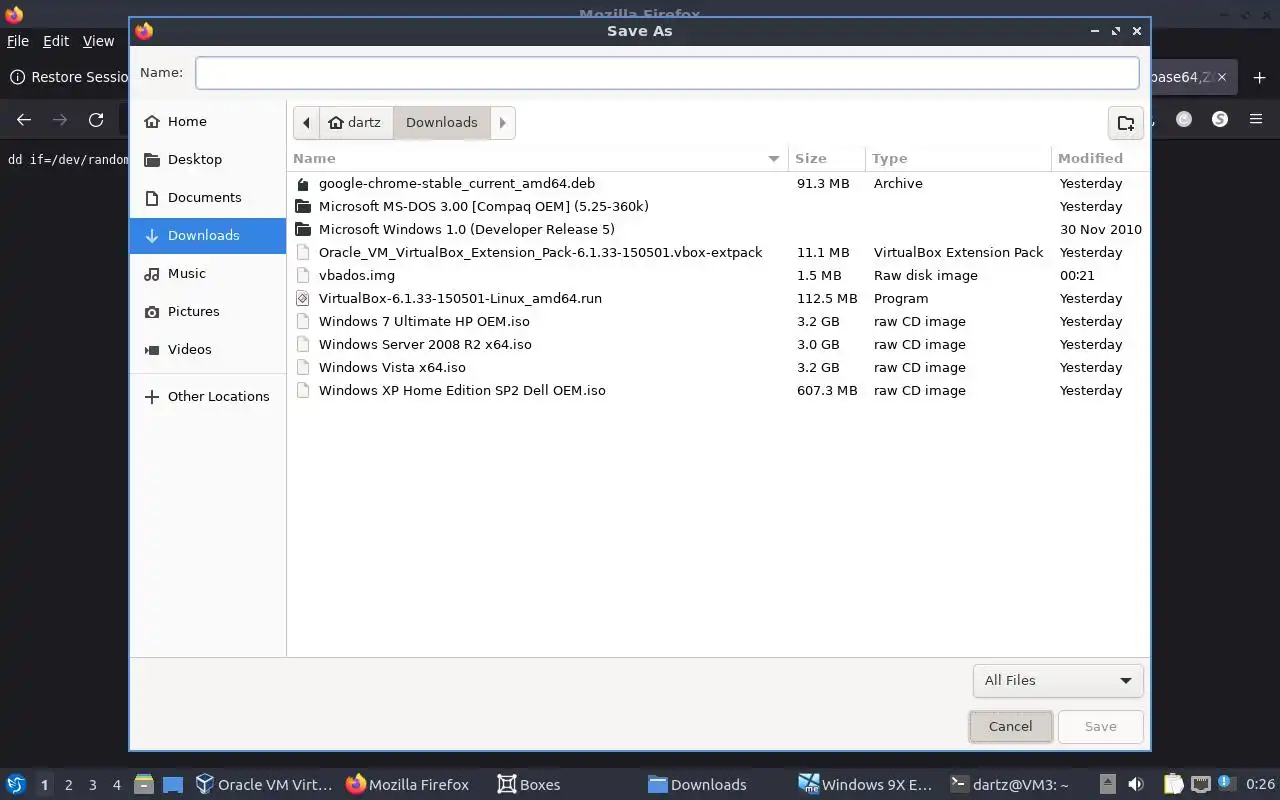This screenshot has width=1280, height=800.
Task: Switch to Windows 9X taskbar window
Action: 866,784
